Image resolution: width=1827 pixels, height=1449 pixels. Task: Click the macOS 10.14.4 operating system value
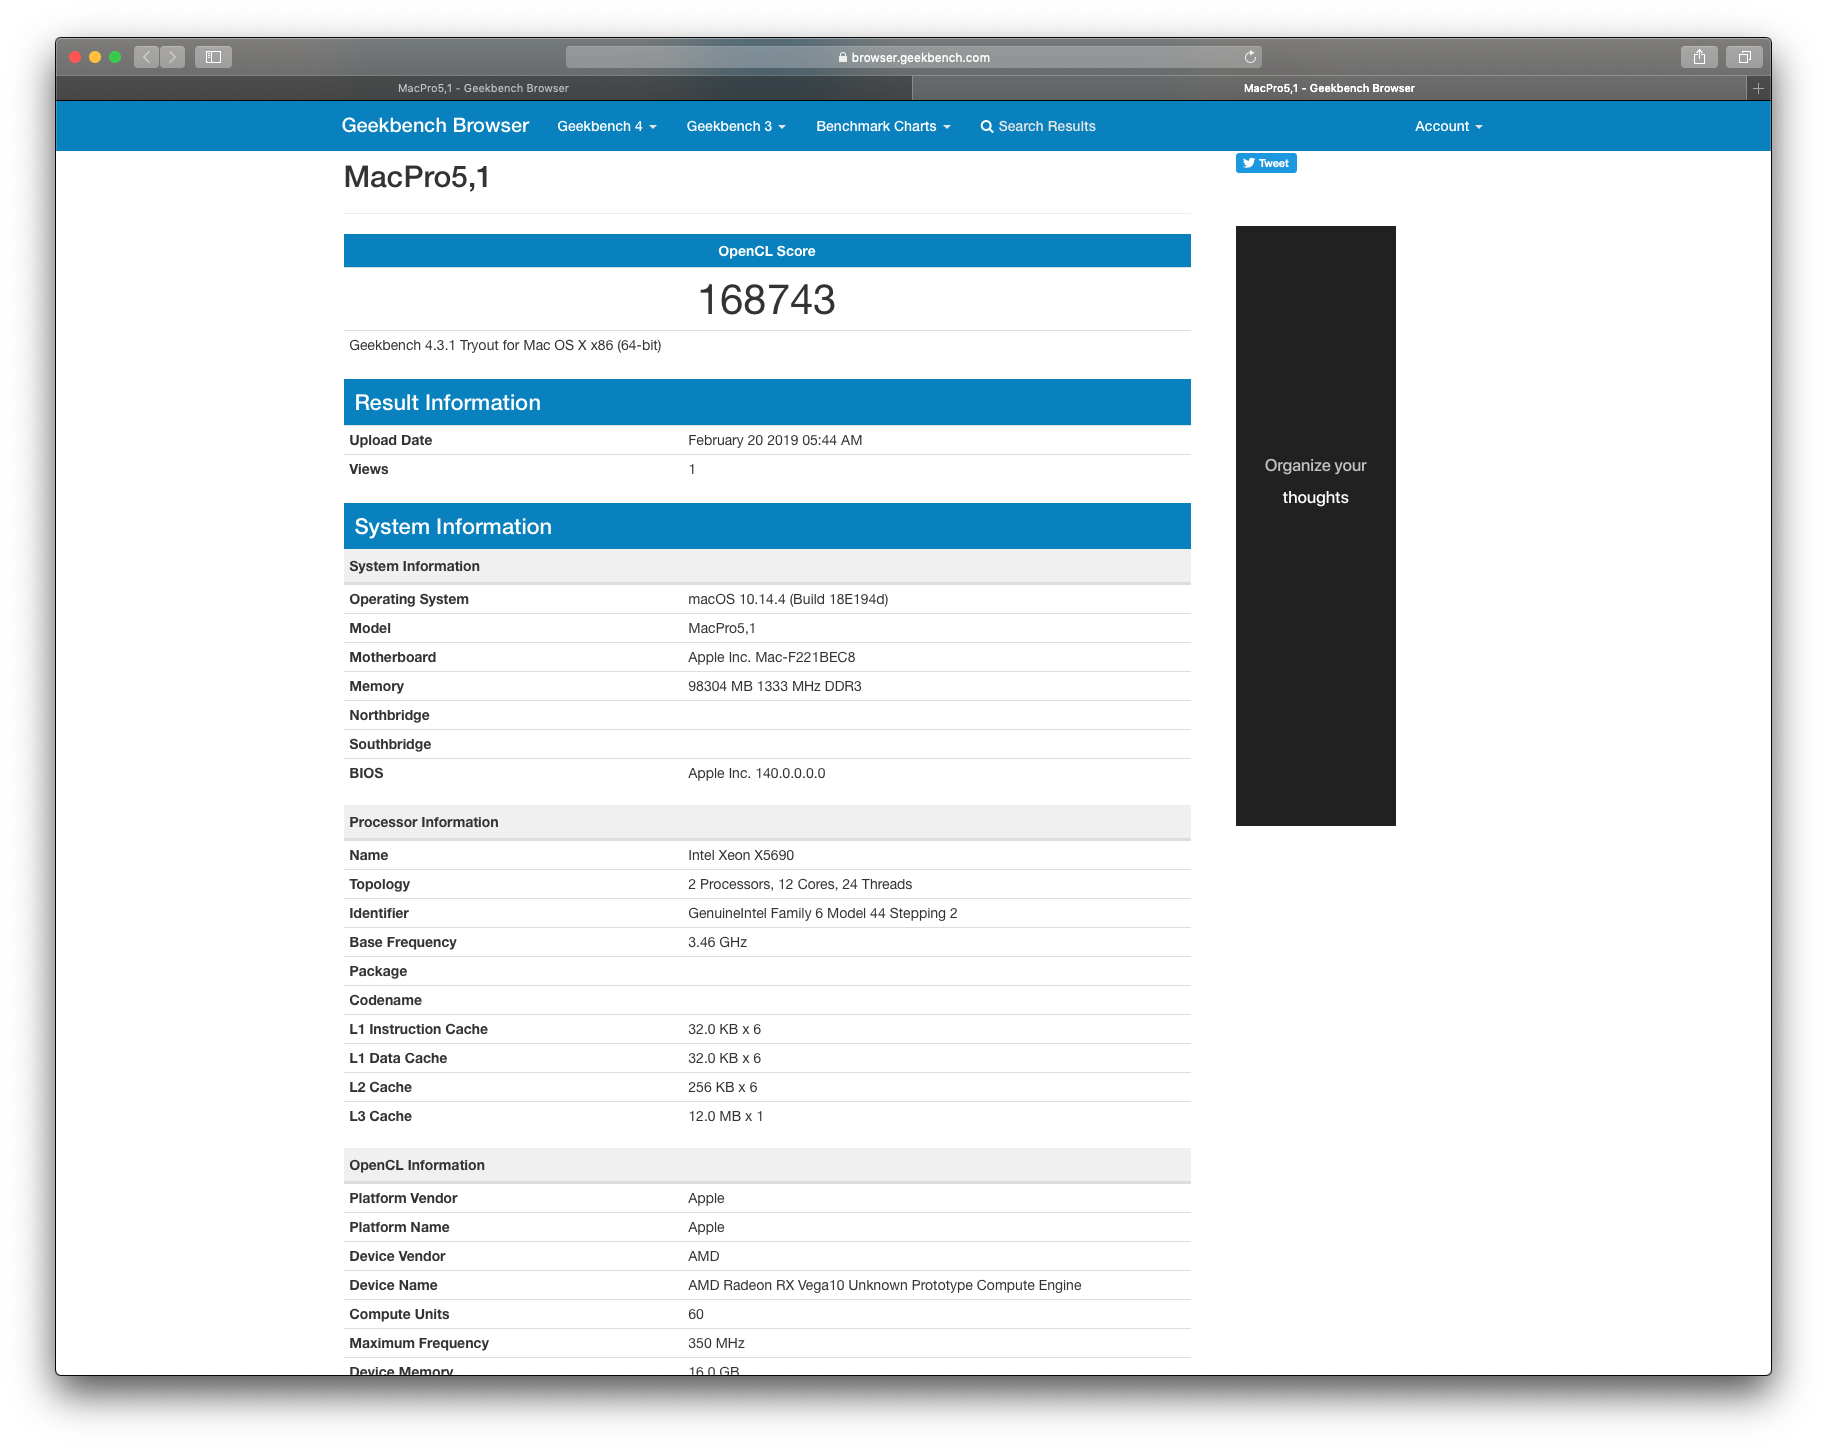click(788, 599)
